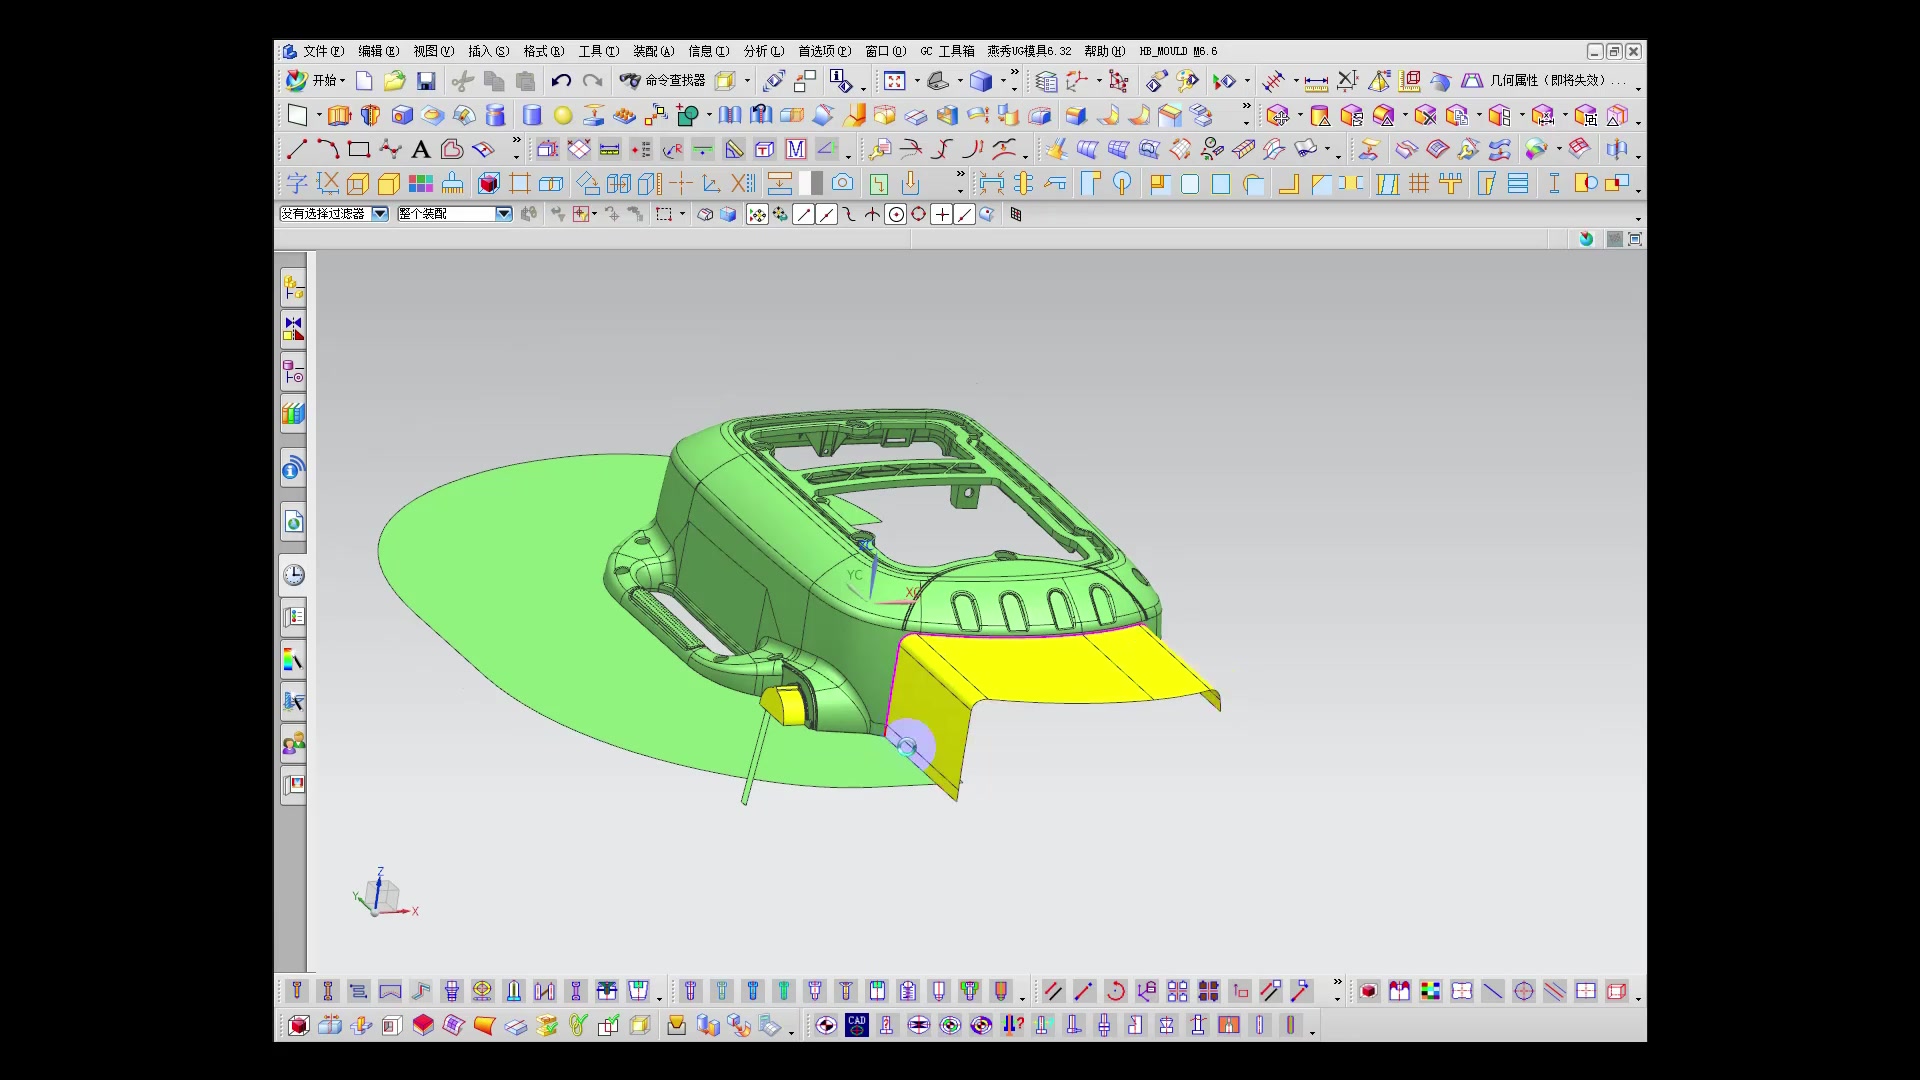Select the Cylinder primitive tool
The width and height of the screenshot is (1920, 1080).
(x=532, y=116)
